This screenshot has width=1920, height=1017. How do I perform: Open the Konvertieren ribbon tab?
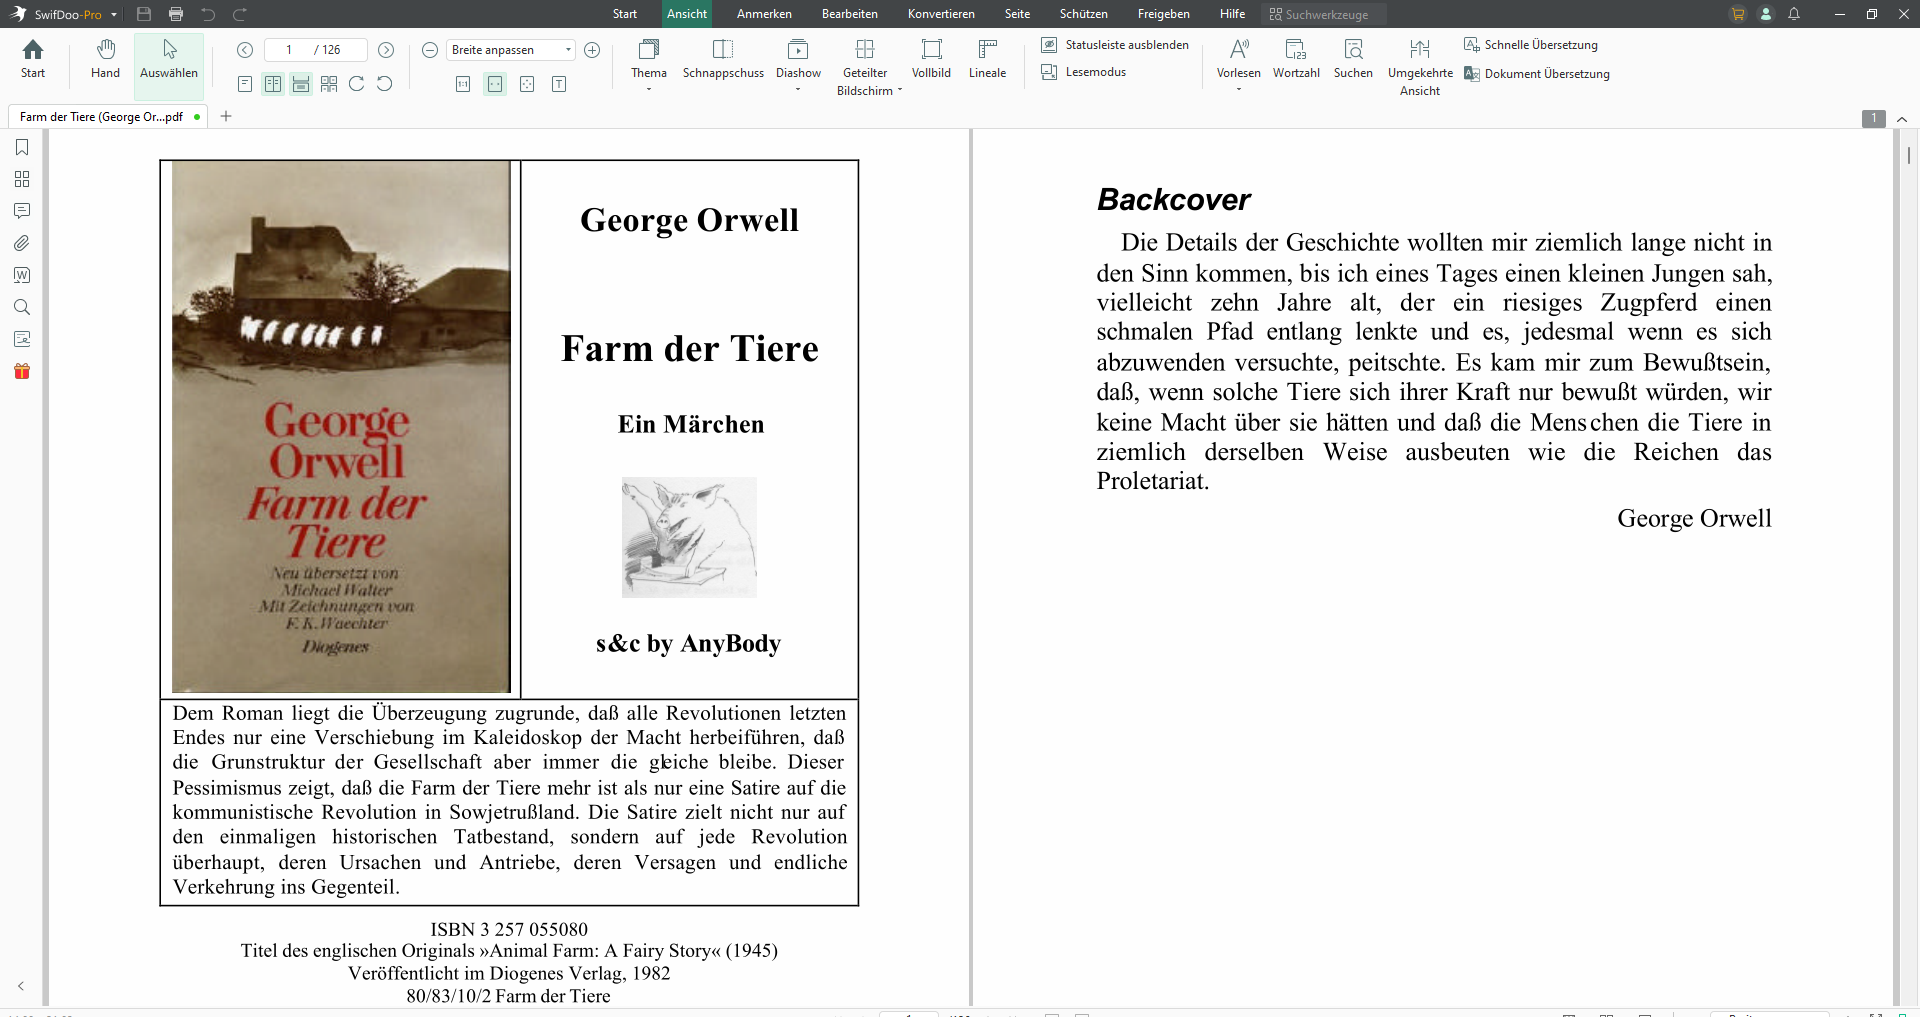click(x=941, y=14)
